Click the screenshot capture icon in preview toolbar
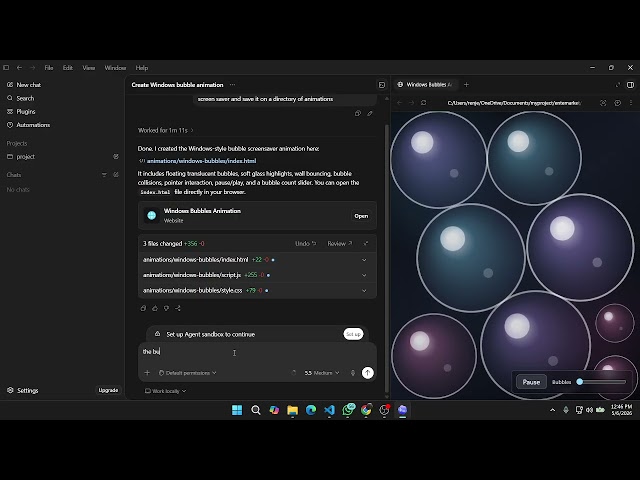The height and width of the screenshot is (480, 640). [603, 103]
